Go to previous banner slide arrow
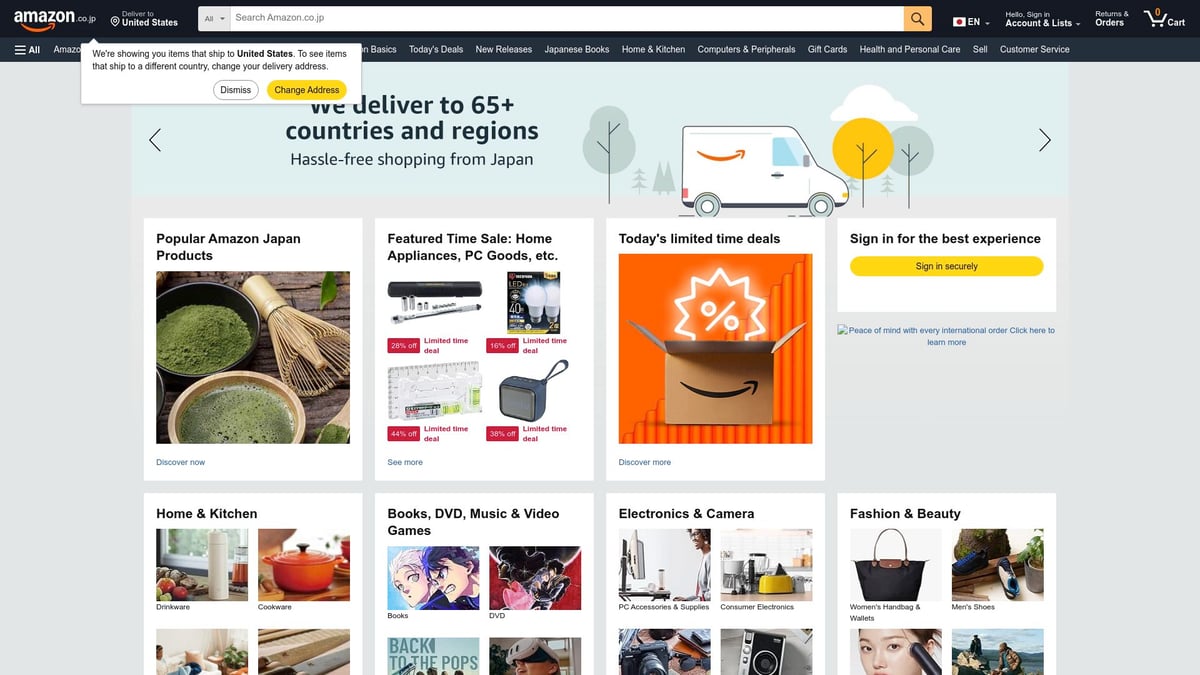 coord(155,140)
